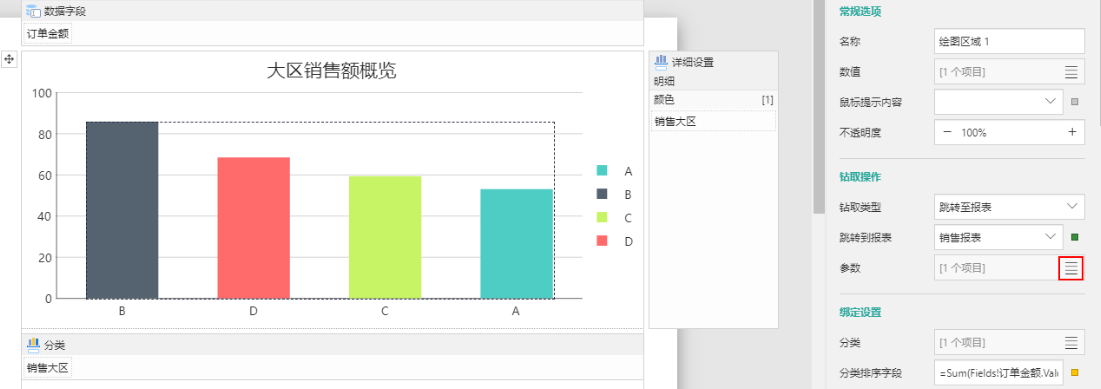Viewport: 1101px width, 389px height.
Task: Open the 分类 items list editor
Action: click(1071, 343)
